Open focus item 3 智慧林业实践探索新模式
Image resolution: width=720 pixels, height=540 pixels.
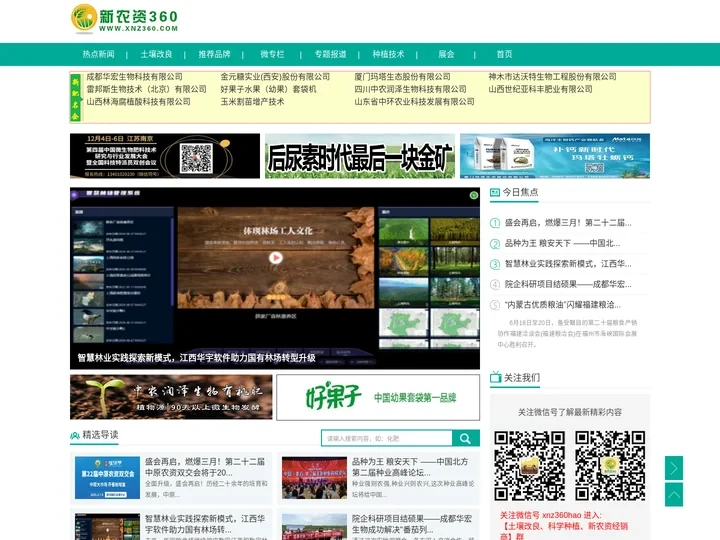click(x=568, y=264)
